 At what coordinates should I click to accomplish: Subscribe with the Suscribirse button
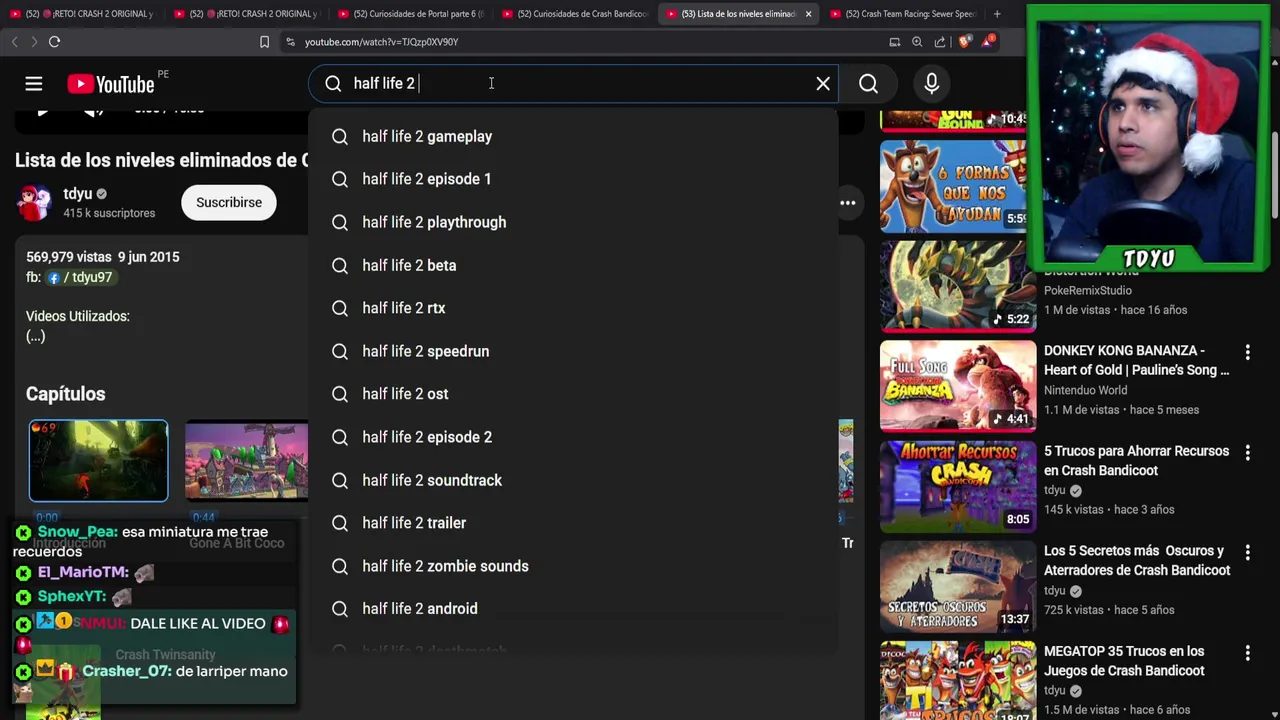point(229,202)
